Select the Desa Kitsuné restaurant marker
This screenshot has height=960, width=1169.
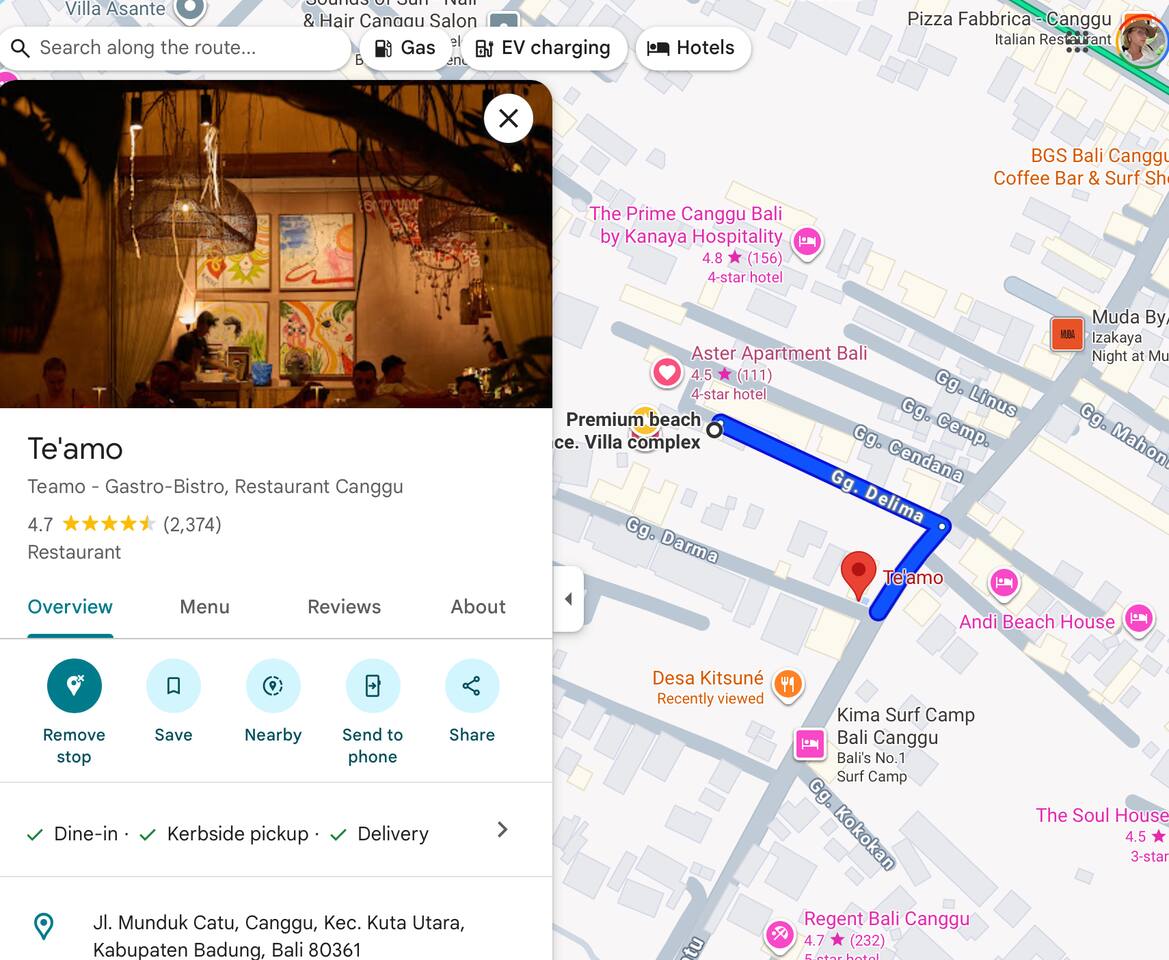788,685
